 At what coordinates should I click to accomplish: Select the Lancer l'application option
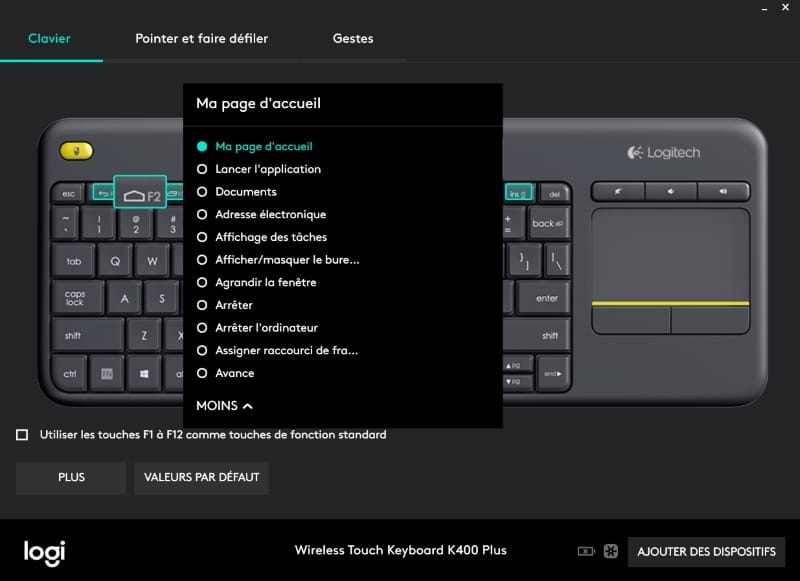[x=259, y=169]
